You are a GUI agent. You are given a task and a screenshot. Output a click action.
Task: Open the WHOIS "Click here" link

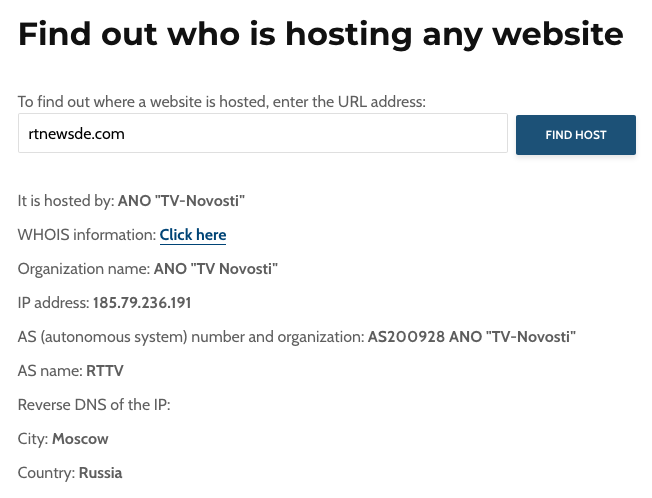coord(193,235)
